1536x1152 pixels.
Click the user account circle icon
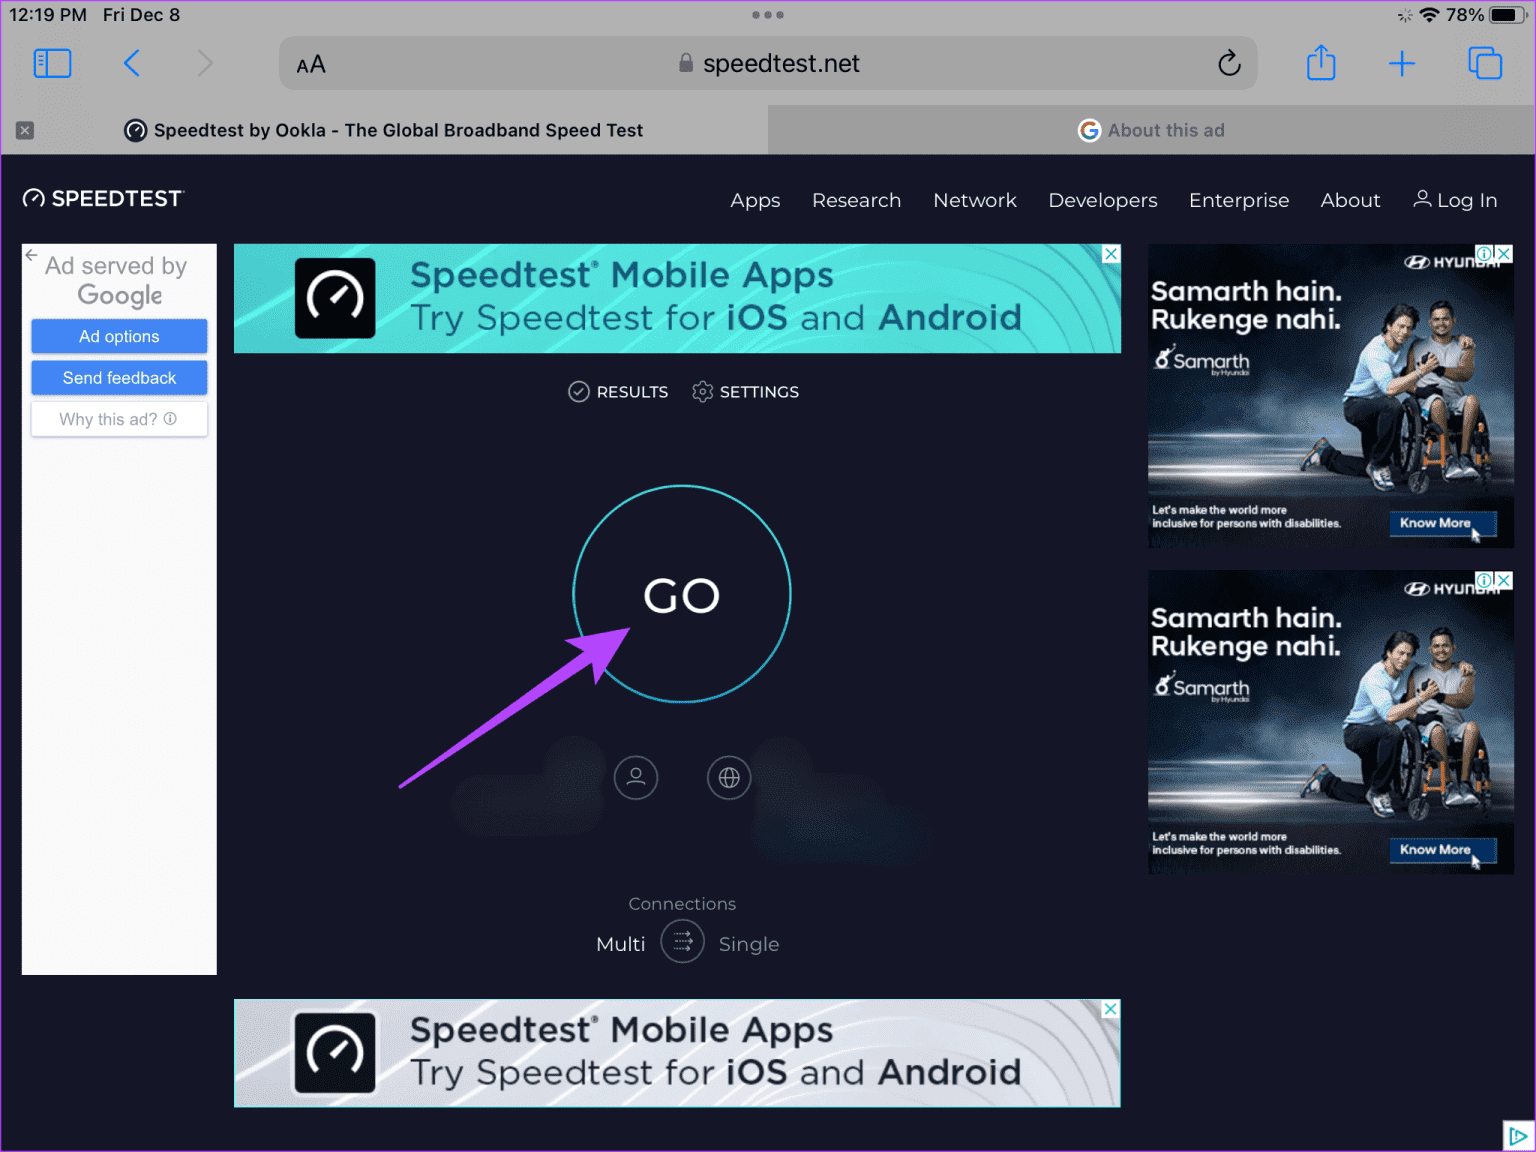(x=636, y=777)
